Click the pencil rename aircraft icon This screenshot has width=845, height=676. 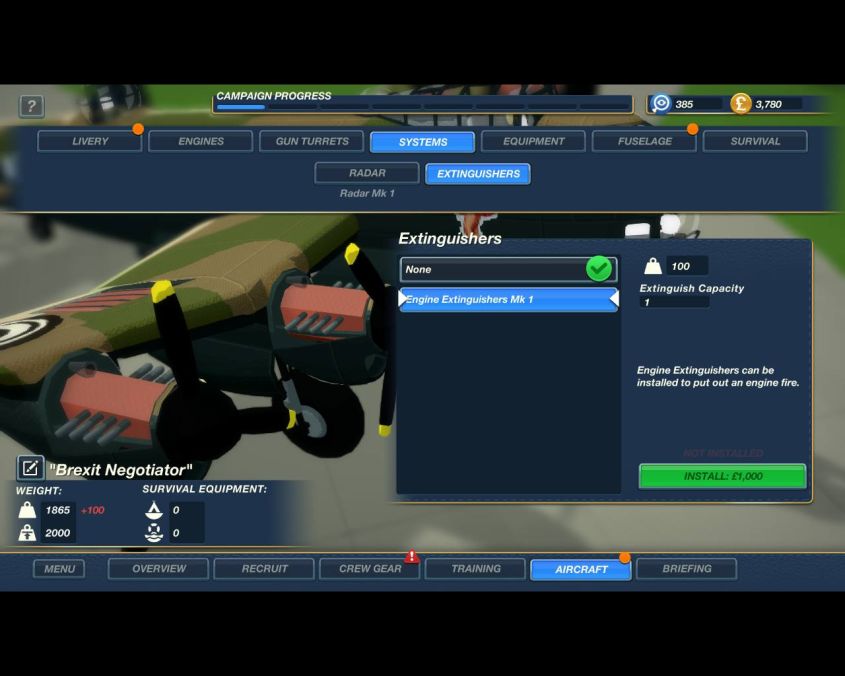coord(30,468)
